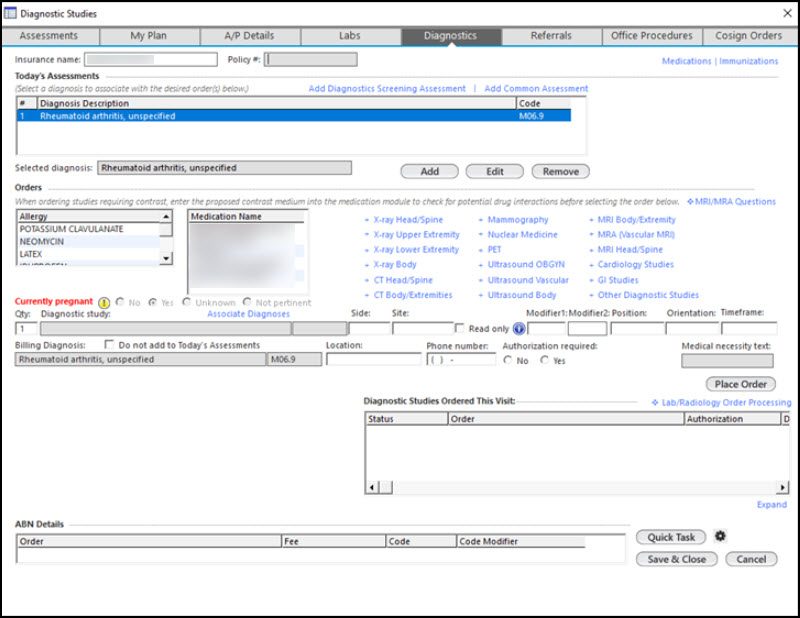This screenshot has height=618, width=800.
Task: Select POTASSIUM CLAVULANATE allergy row
Action: pyautogui.click(x=89, y=229)
